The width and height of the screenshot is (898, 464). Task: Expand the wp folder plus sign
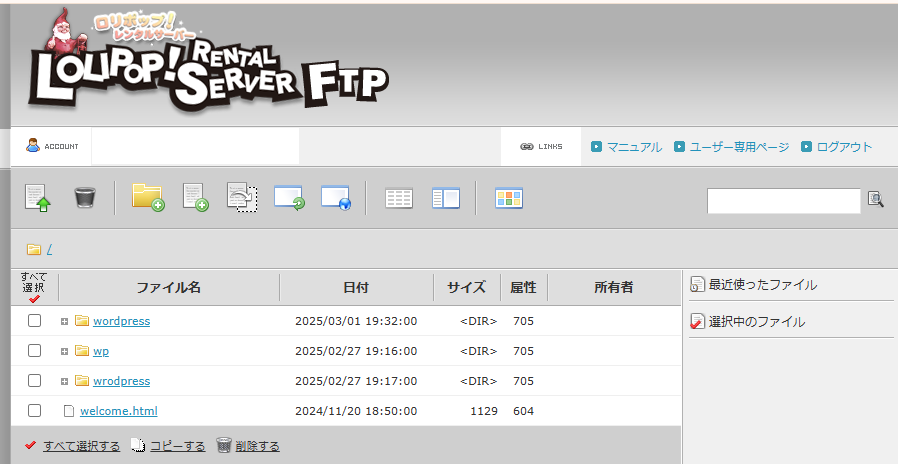coord(64,352)
